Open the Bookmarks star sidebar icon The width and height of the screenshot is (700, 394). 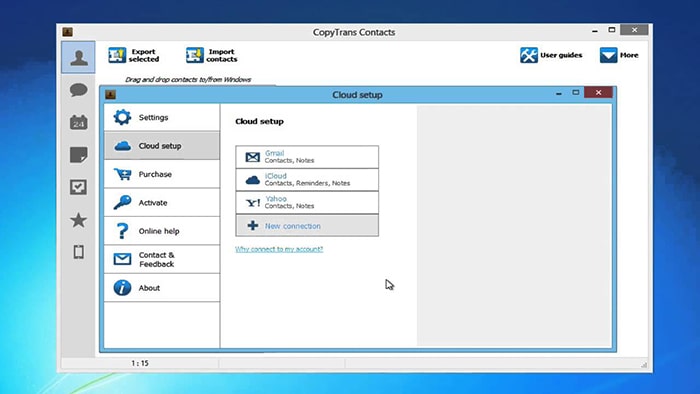coord(79,220)
